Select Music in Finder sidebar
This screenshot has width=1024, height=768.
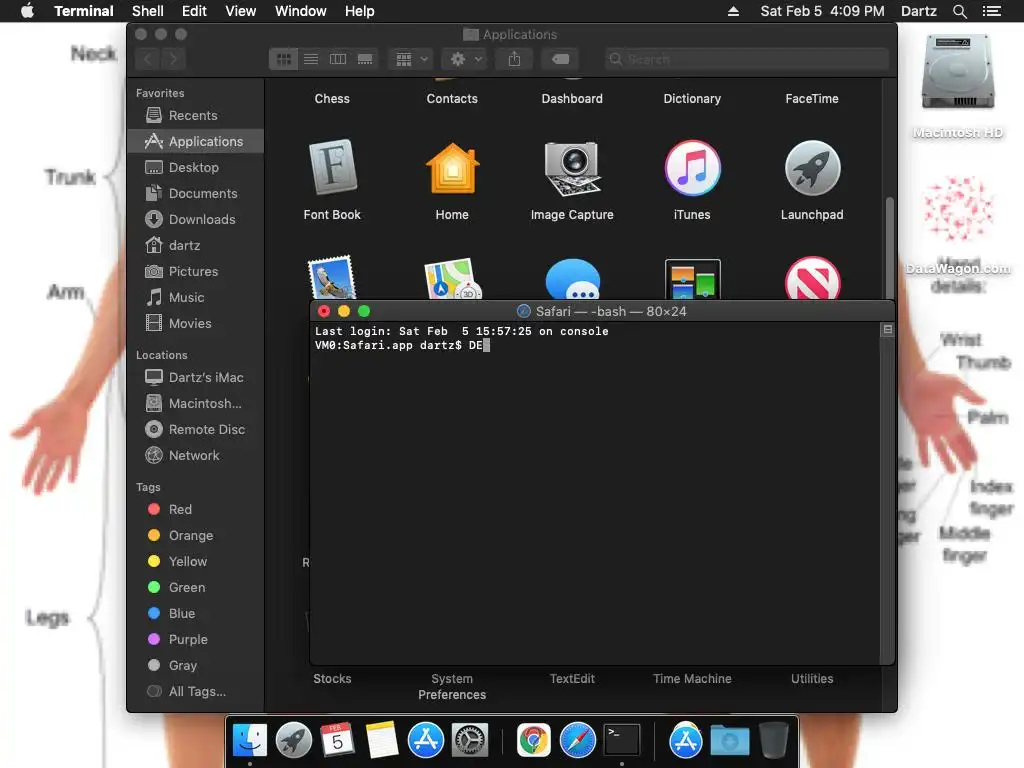195,298
